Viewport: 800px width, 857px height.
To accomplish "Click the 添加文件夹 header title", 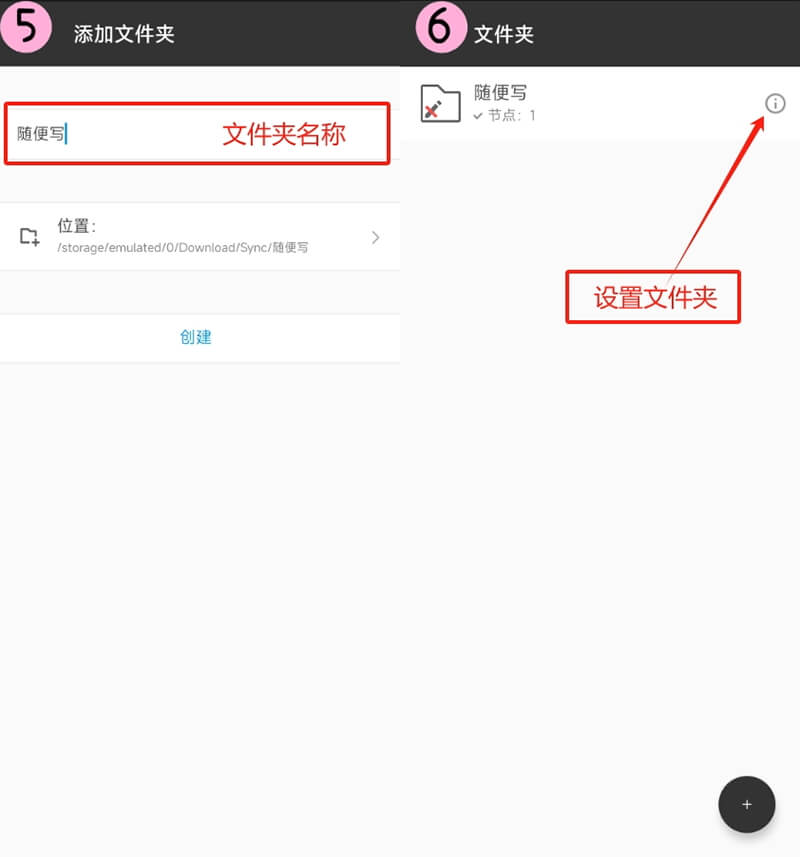I will (x=124, y=34).
